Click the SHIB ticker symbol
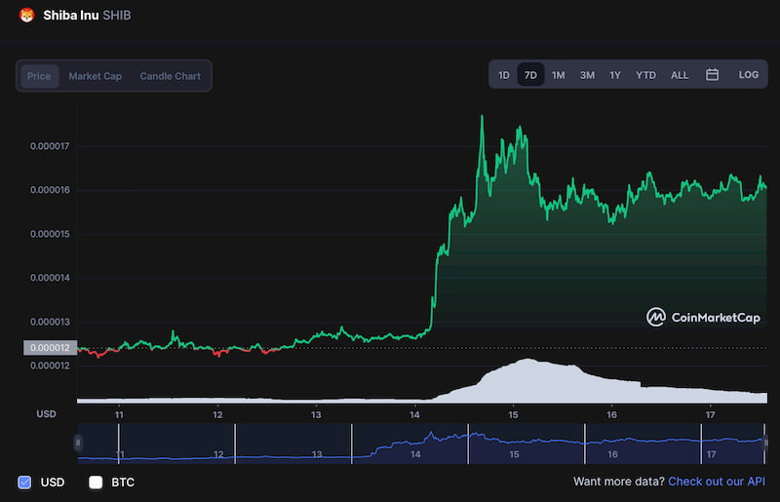The image size is (780, 502). [117, 15]
